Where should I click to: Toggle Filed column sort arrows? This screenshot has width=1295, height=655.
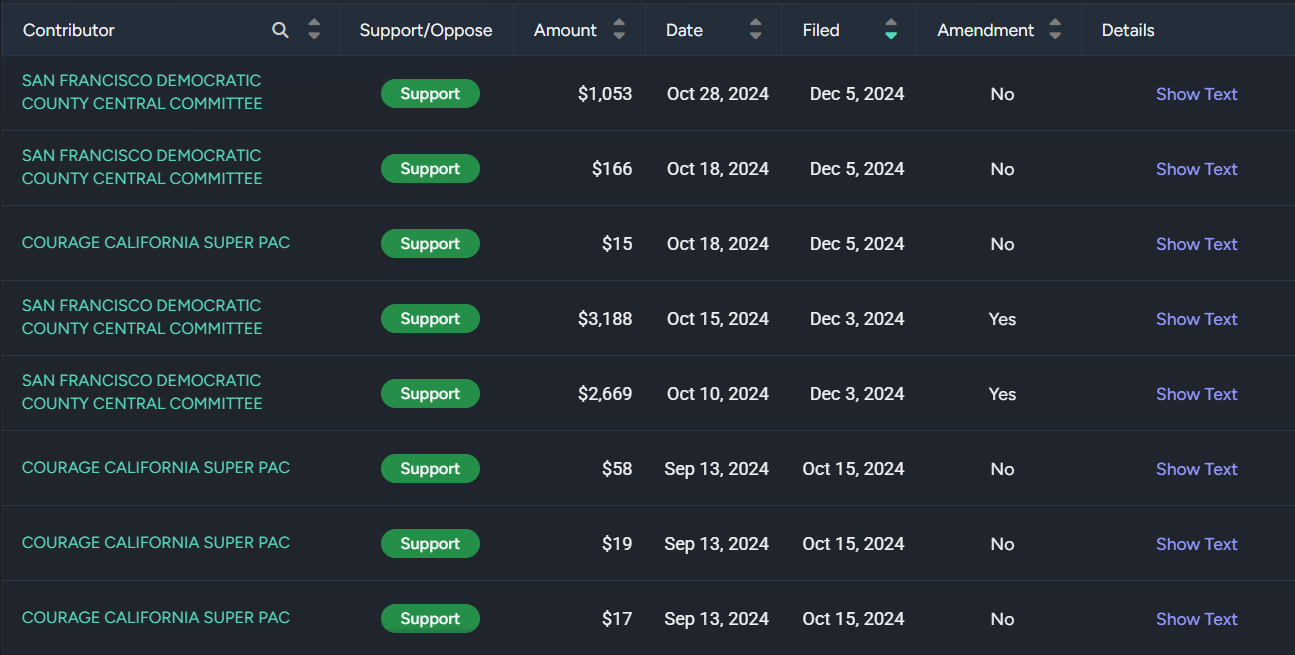[891, 30]
